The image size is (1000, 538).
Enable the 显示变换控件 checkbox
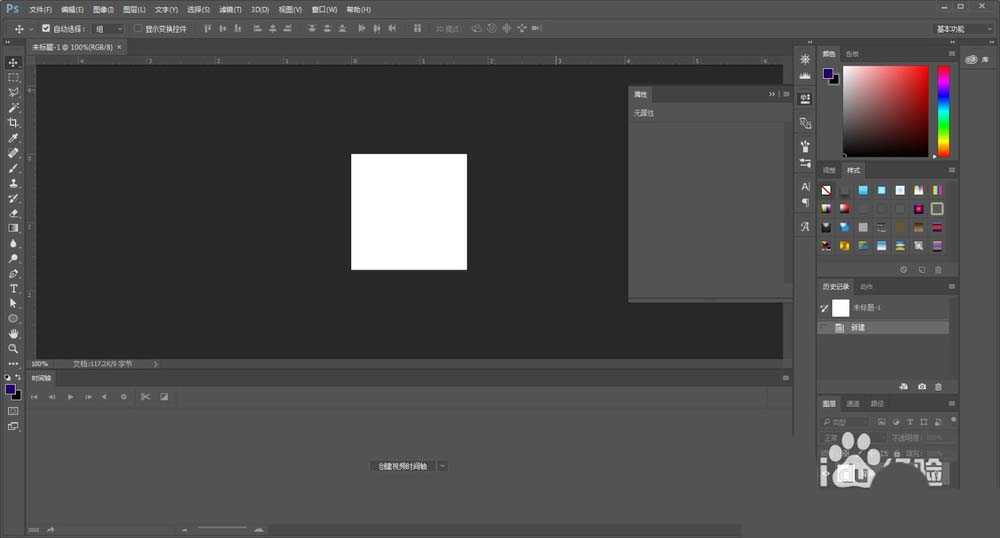(138, 29)
